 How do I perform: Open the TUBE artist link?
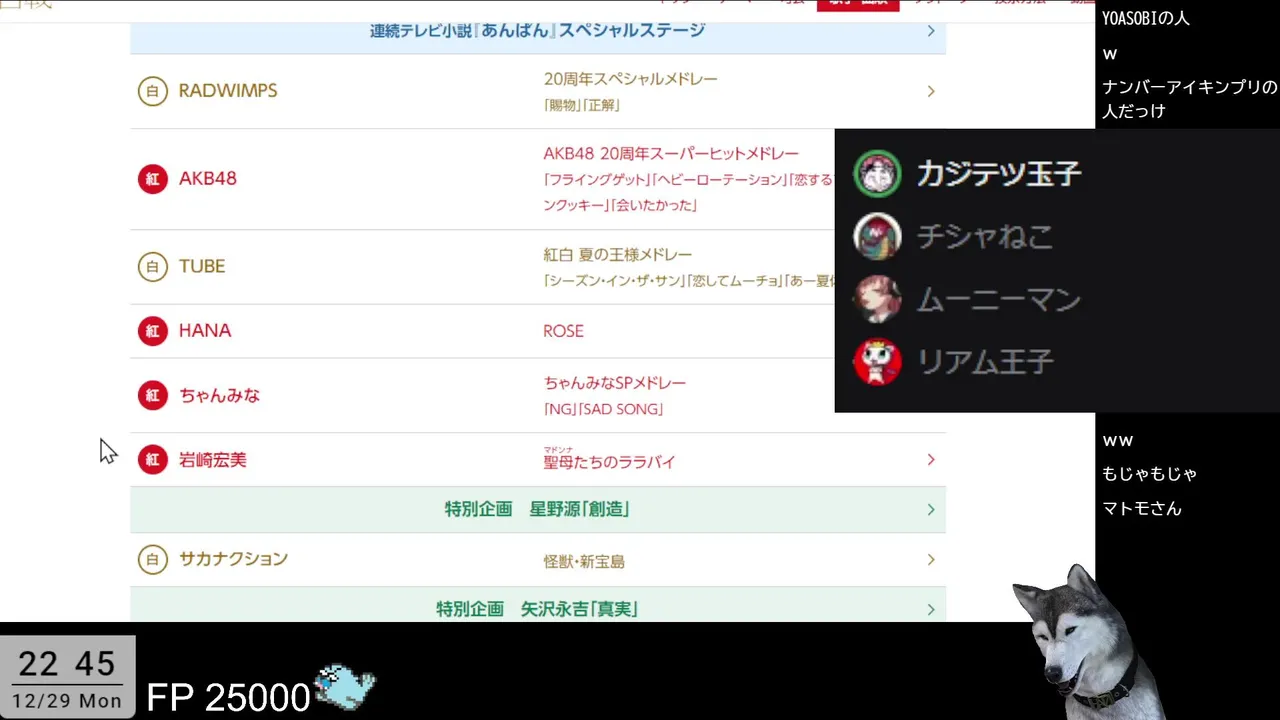(x=202, y=267)
